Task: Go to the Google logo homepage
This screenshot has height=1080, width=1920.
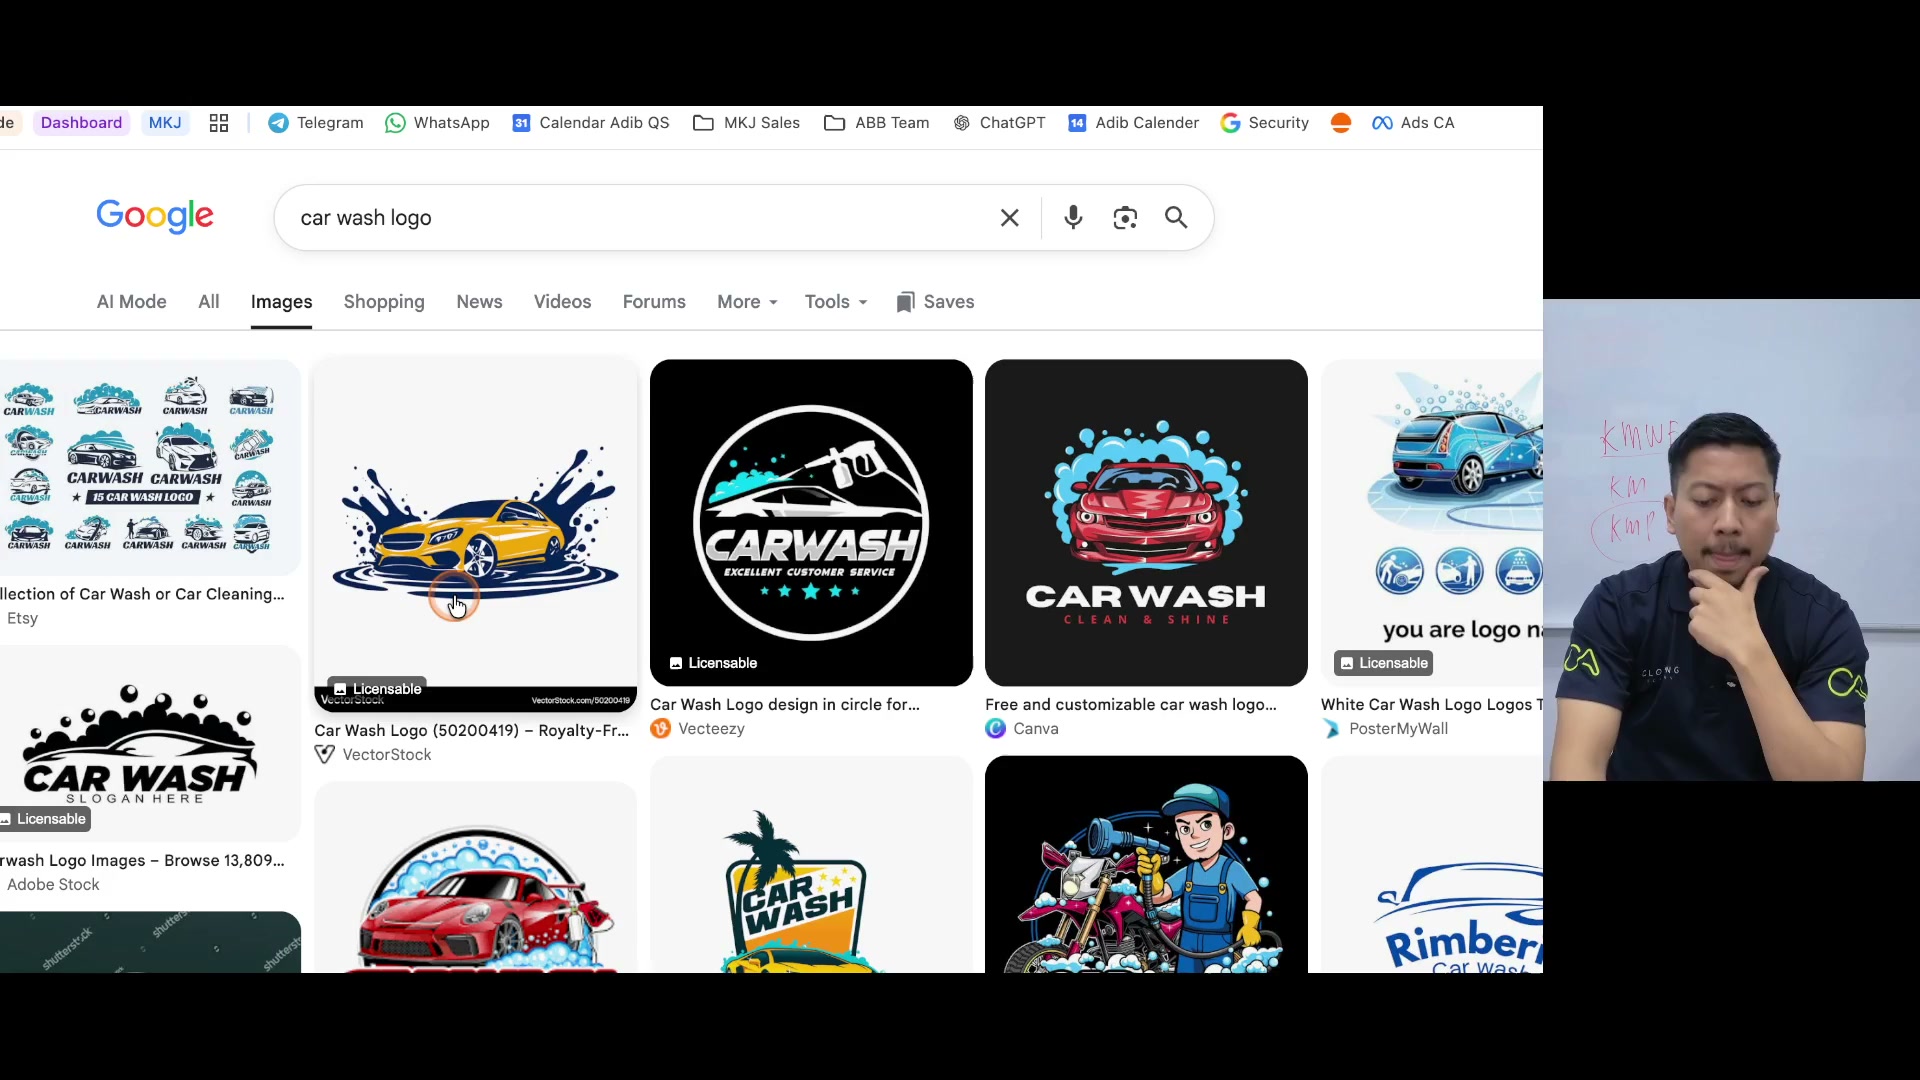Action: pos(155,216)
